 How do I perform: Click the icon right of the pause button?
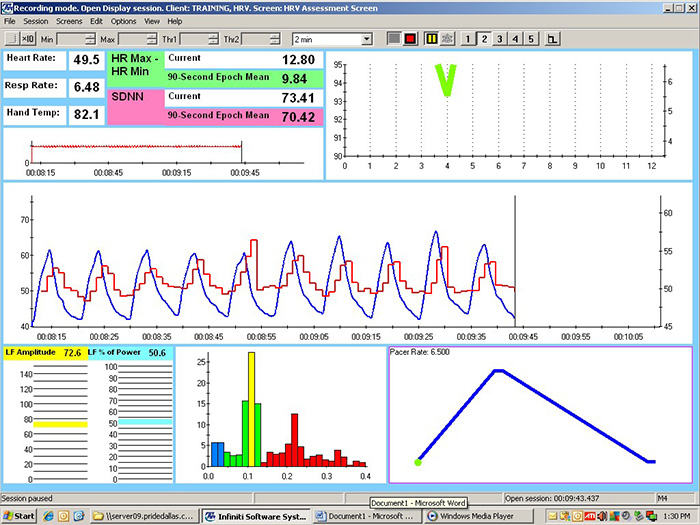click(x=447, y=38)
